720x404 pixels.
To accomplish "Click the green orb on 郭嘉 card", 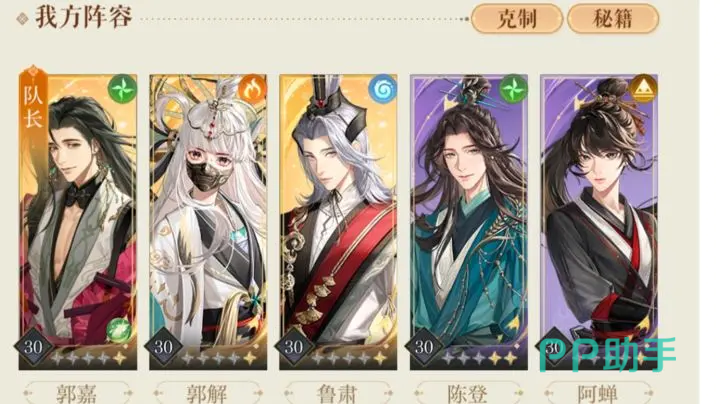I will [x=119, y=331].
